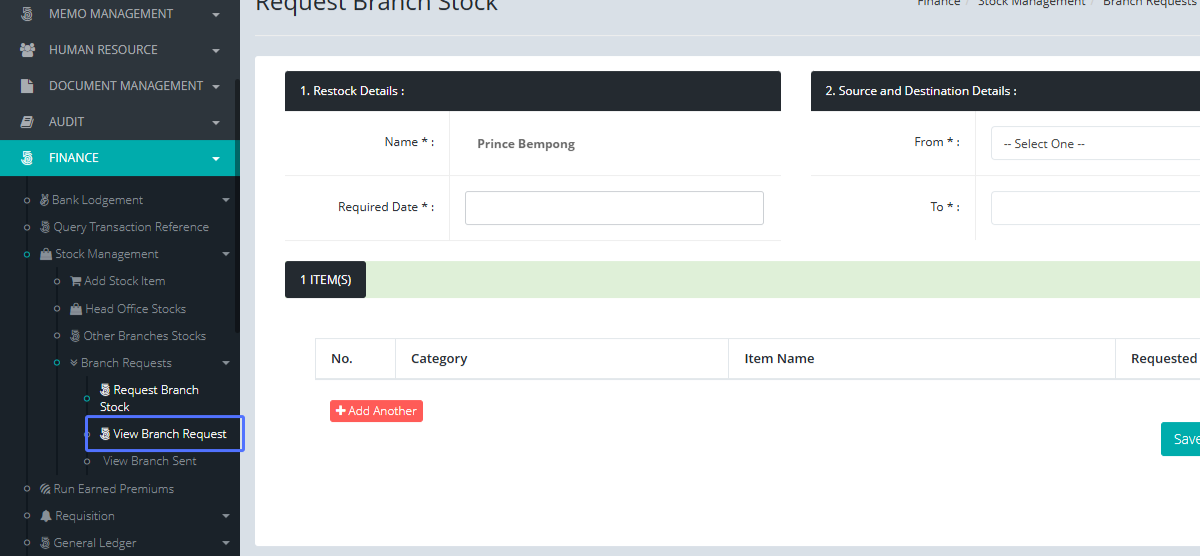Screen dimensions: 1200x556
Task: Open the From select dropdown
Action: pyautogui.click(x=1095, y=144)
